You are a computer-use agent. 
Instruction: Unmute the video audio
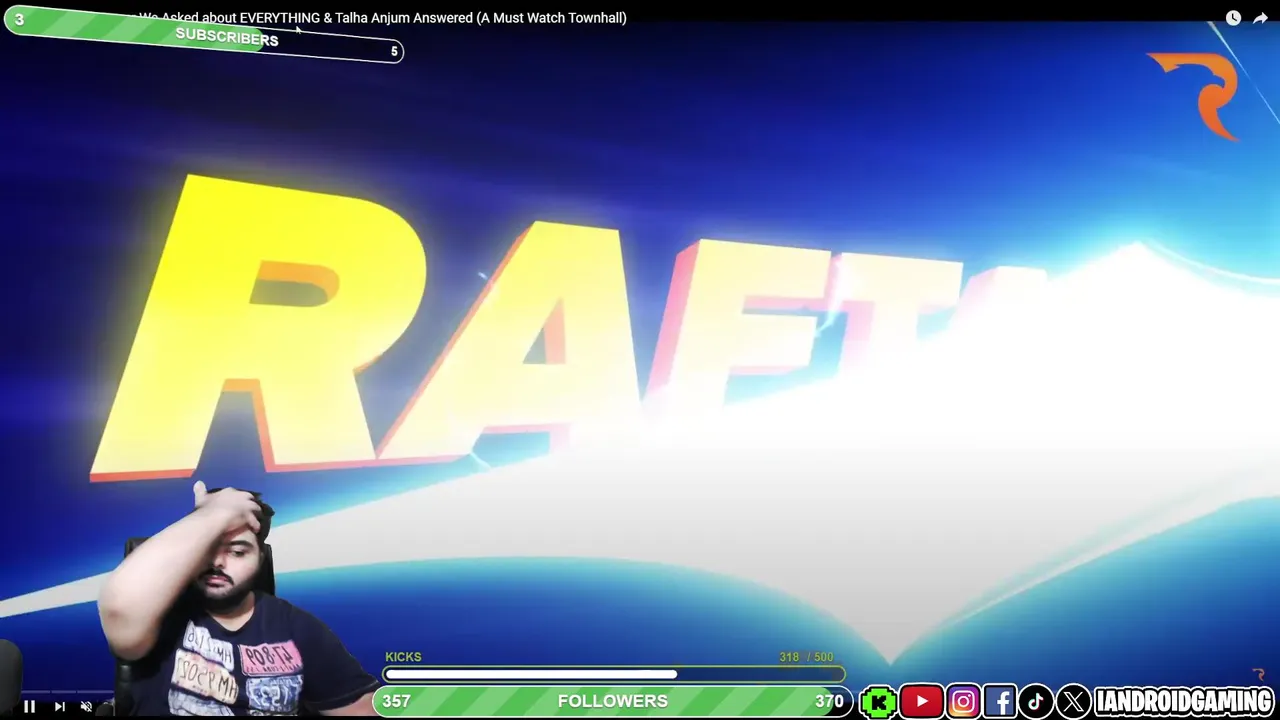point(86,707)
